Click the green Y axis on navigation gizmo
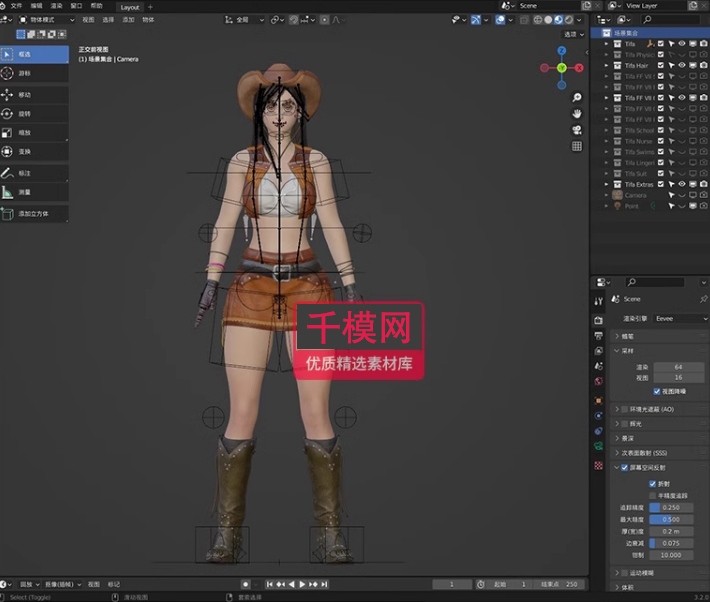This screenshot has height=602, width=710. point(561,68)
